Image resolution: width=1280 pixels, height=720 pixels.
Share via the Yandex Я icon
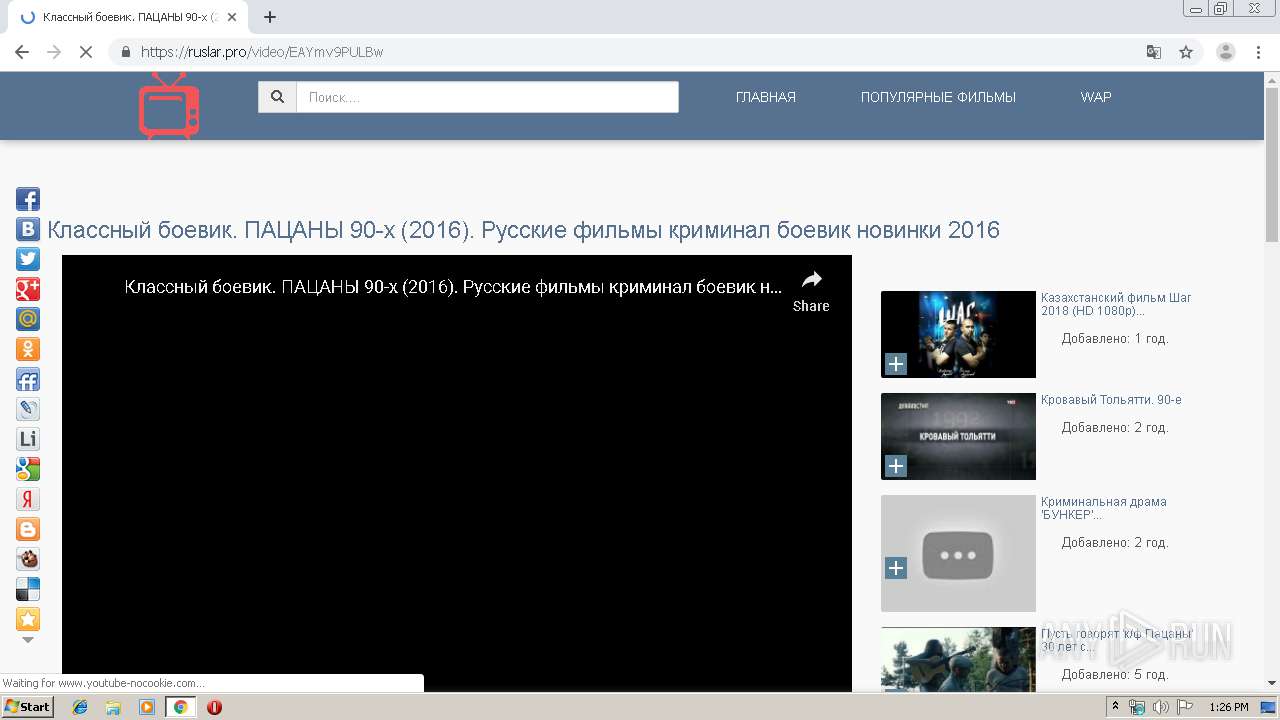point(28,499)
